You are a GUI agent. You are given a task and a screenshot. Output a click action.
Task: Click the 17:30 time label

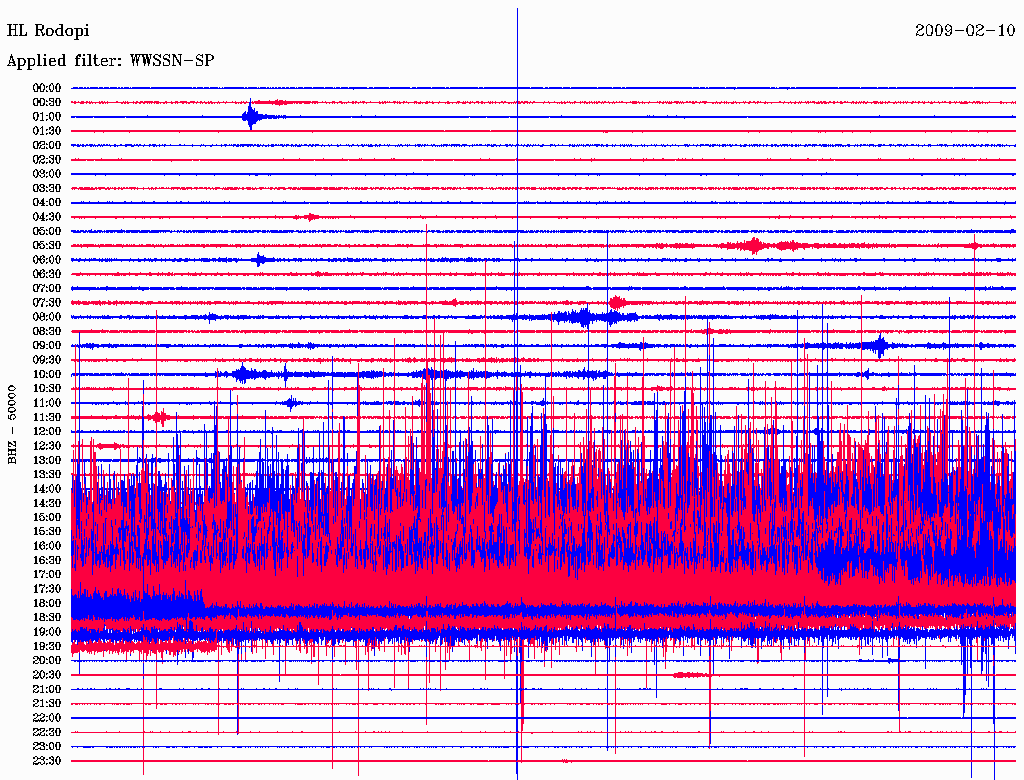click(47, 589)
